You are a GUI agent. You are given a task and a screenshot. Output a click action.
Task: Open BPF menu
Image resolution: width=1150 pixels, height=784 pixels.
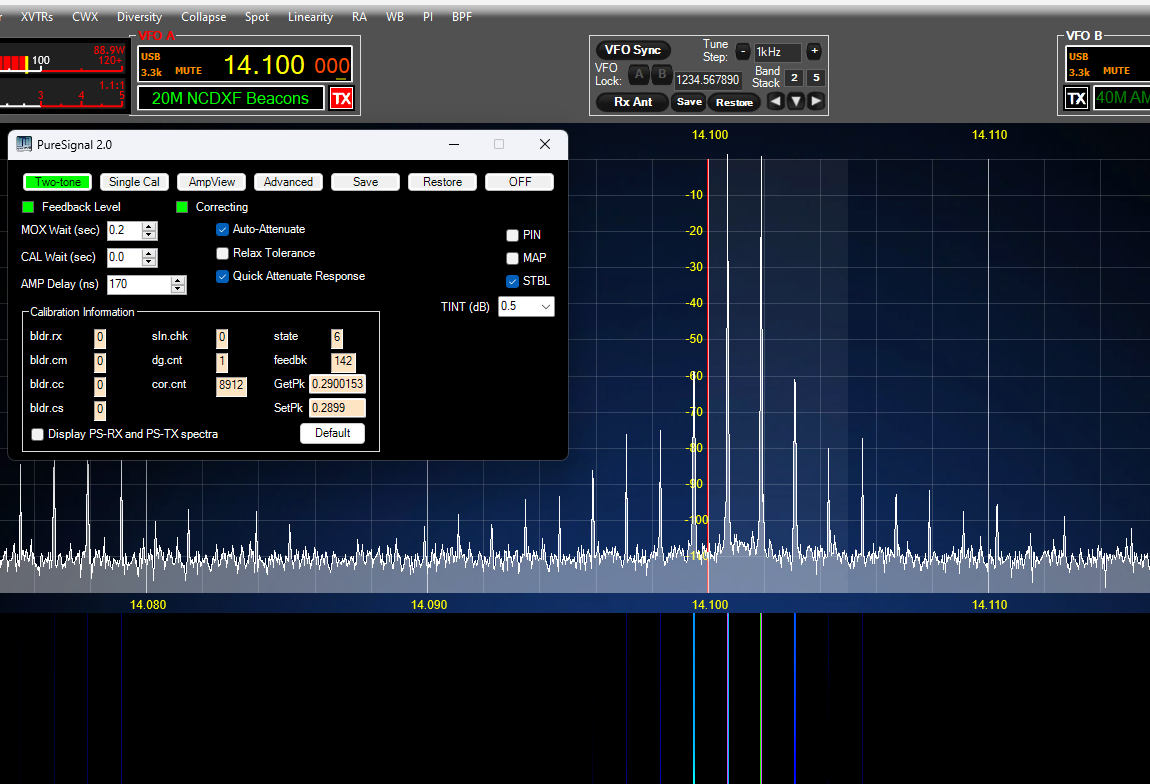(462, 17)
